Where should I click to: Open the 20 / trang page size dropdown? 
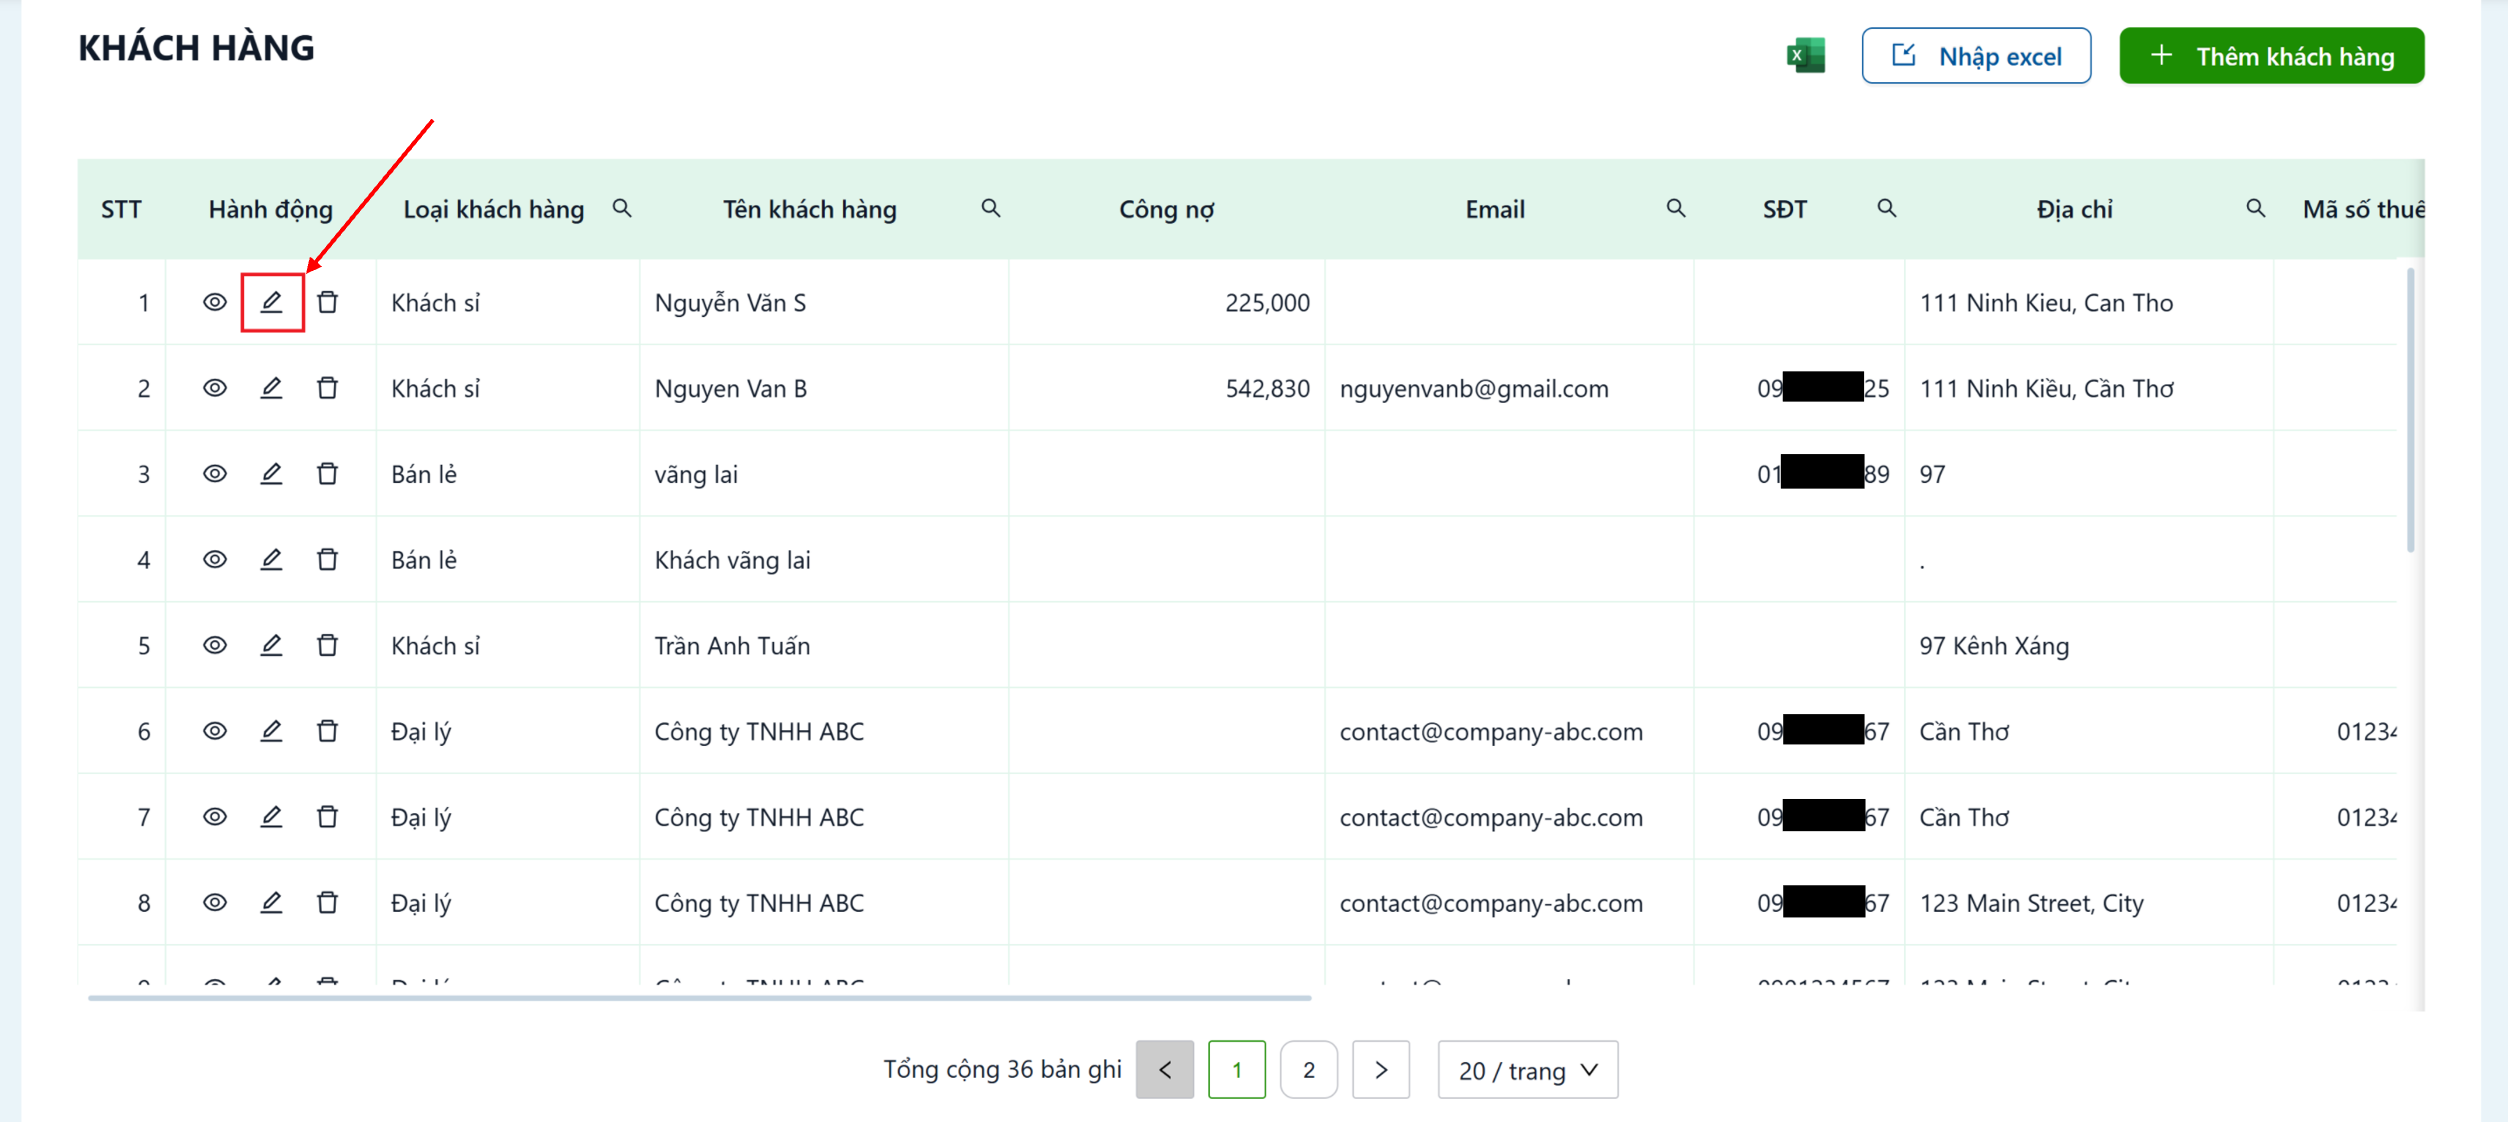pos(1528,1070)
